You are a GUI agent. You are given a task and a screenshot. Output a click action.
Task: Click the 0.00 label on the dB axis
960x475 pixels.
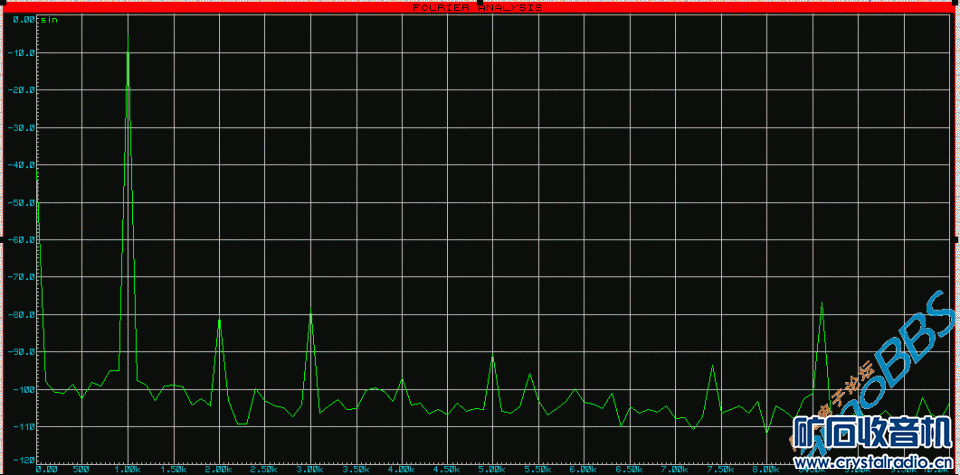click(x=23, y=20)
